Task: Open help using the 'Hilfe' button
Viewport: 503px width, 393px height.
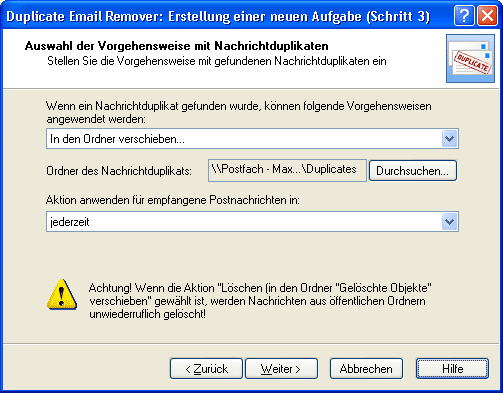Action: 452,369
